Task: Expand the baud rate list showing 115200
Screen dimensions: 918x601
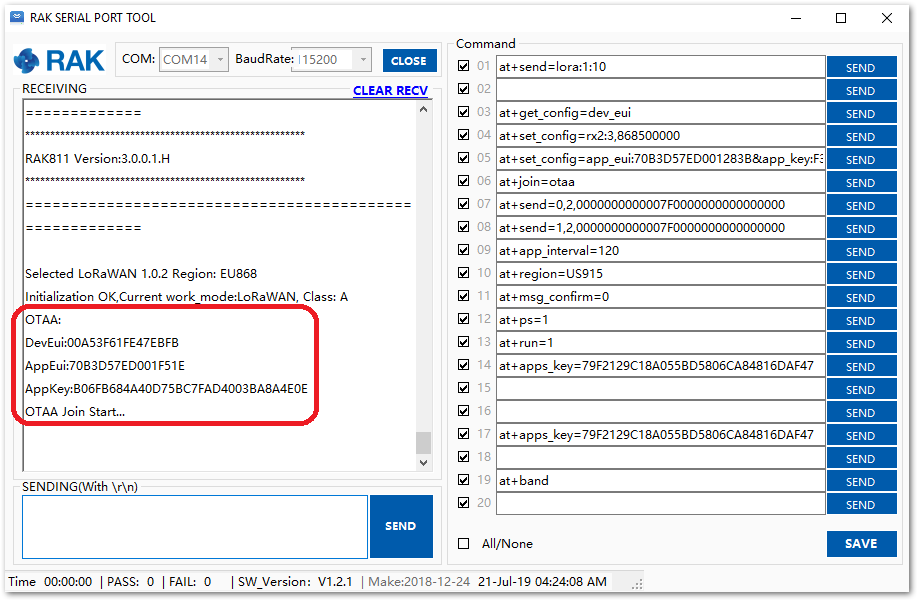Action: 364,59
